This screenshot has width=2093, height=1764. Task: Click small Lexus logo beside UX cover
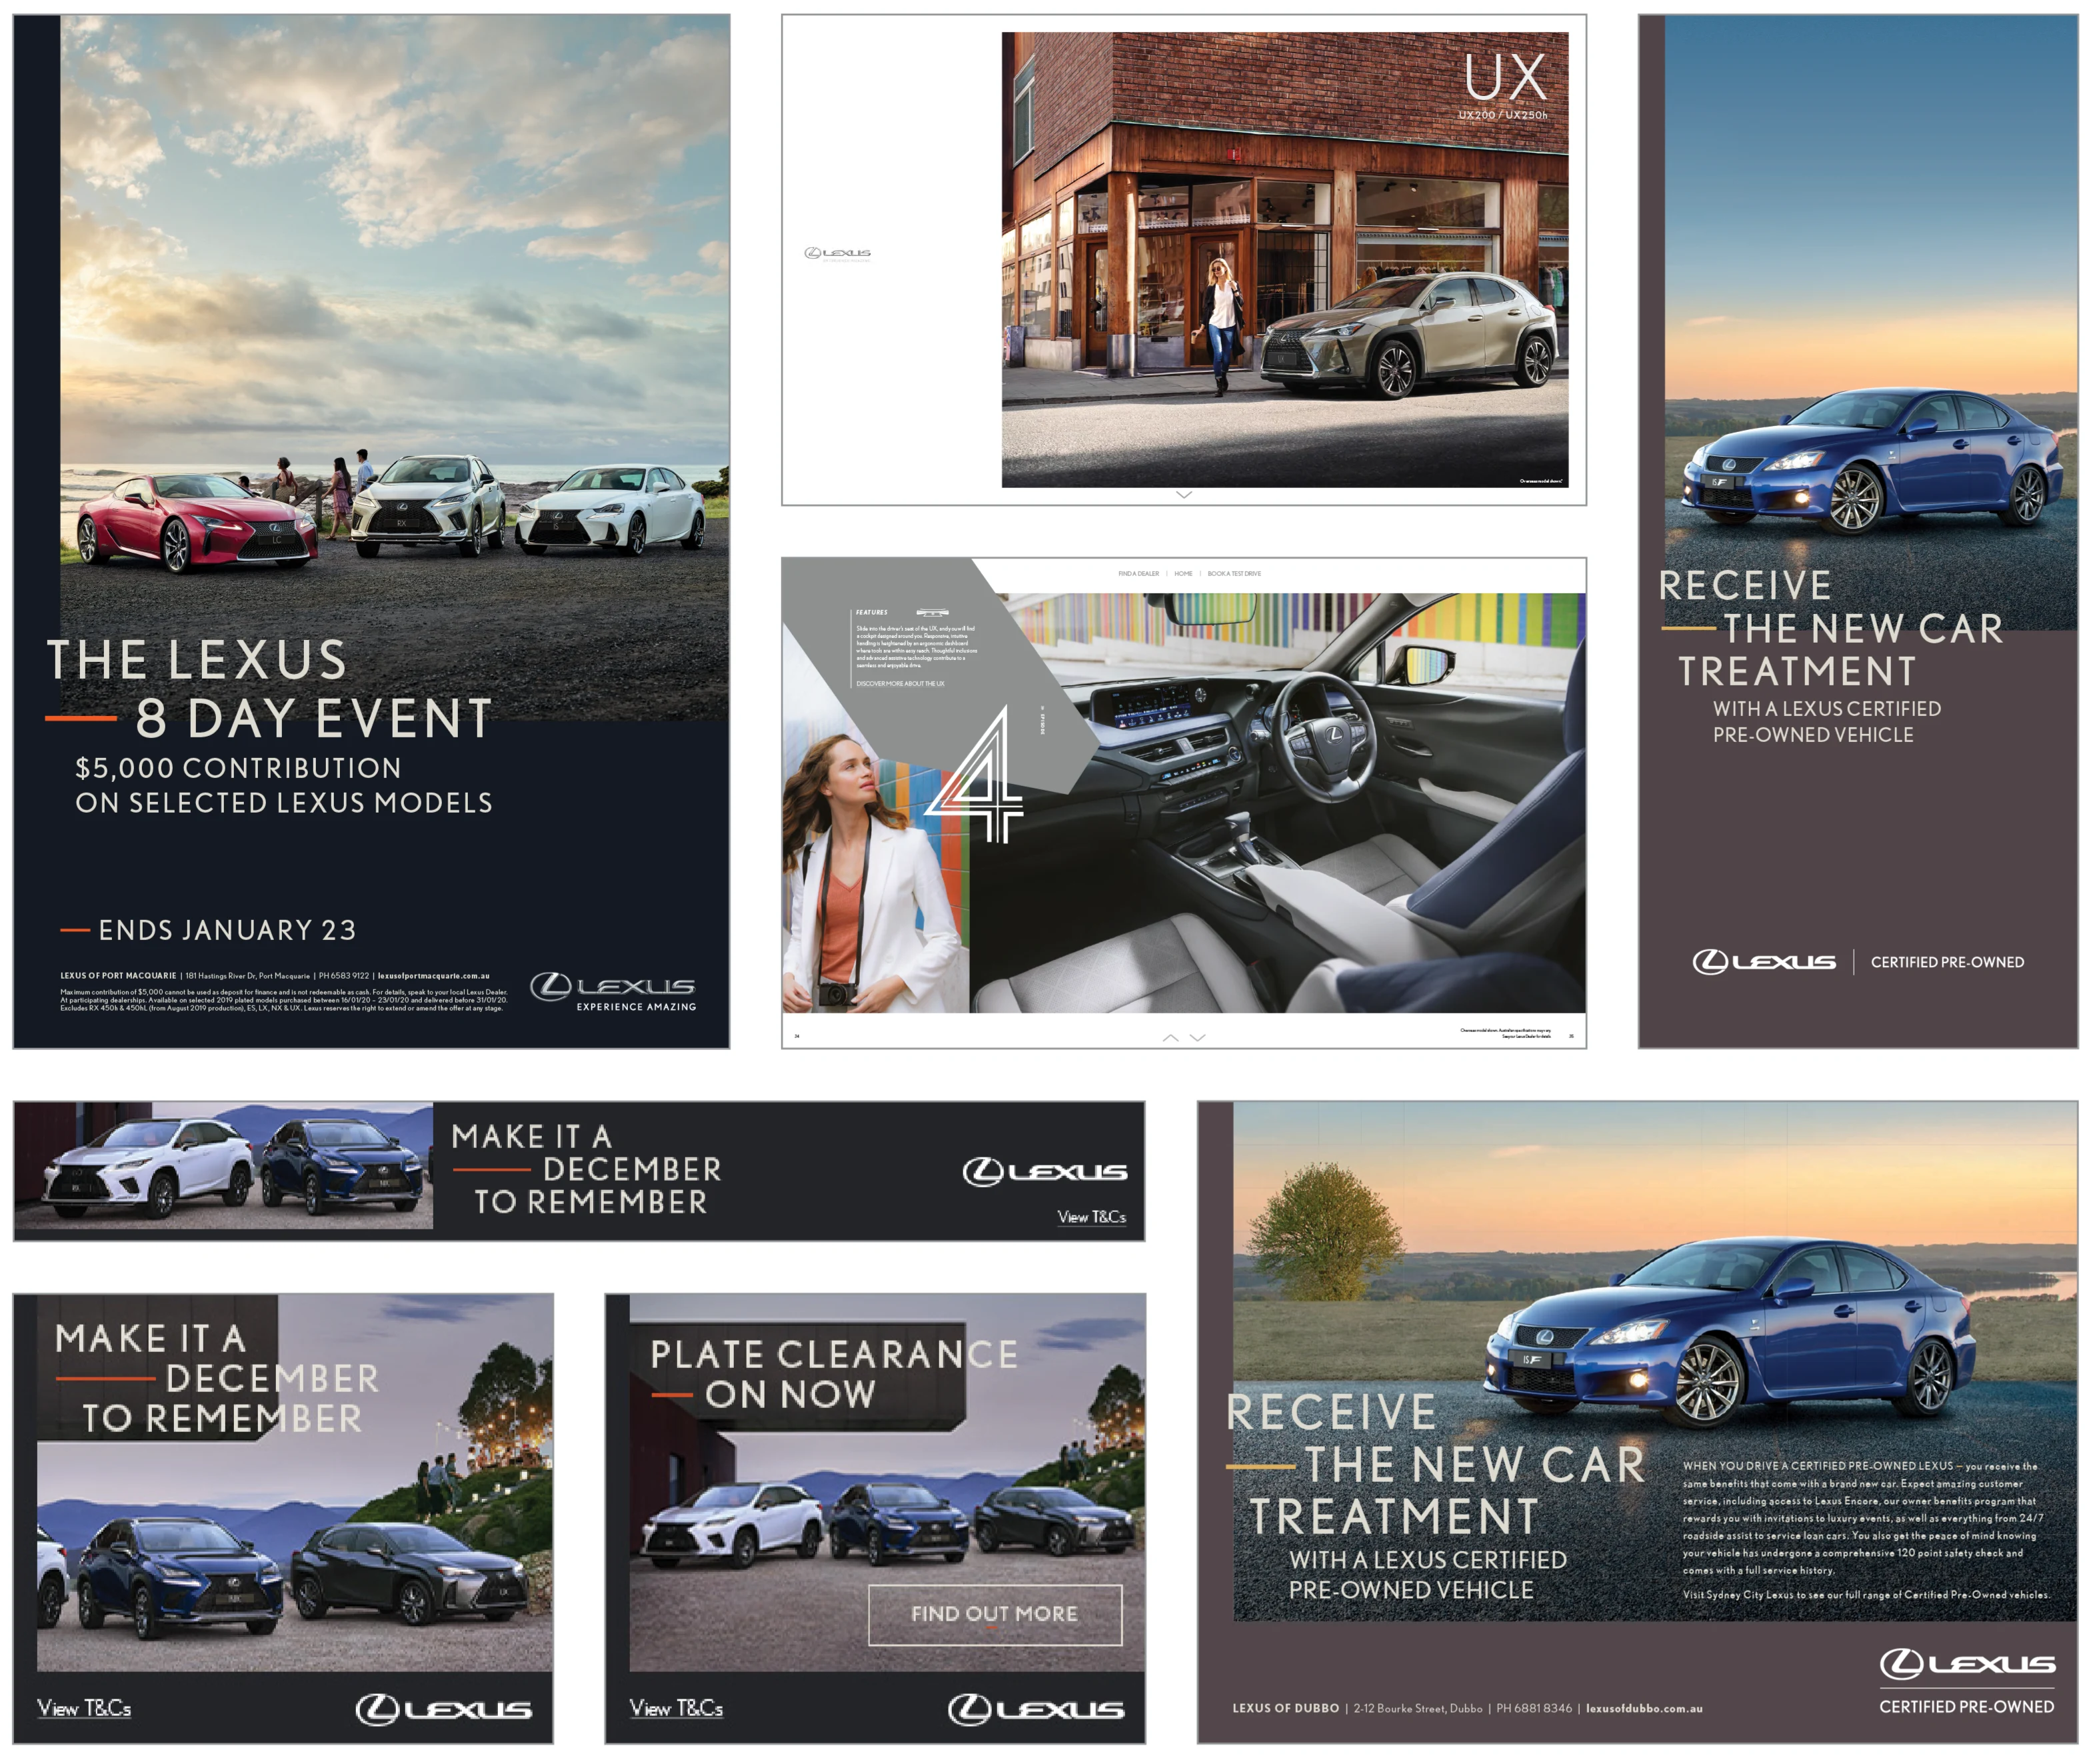coord(837,253)
